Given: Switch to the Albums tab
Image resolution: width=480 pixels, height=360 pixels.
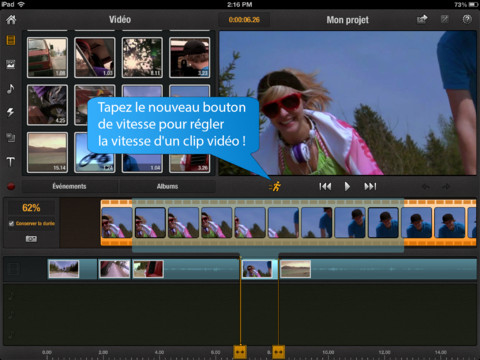Looking at the screenshot, I should (x=167, y=186).
